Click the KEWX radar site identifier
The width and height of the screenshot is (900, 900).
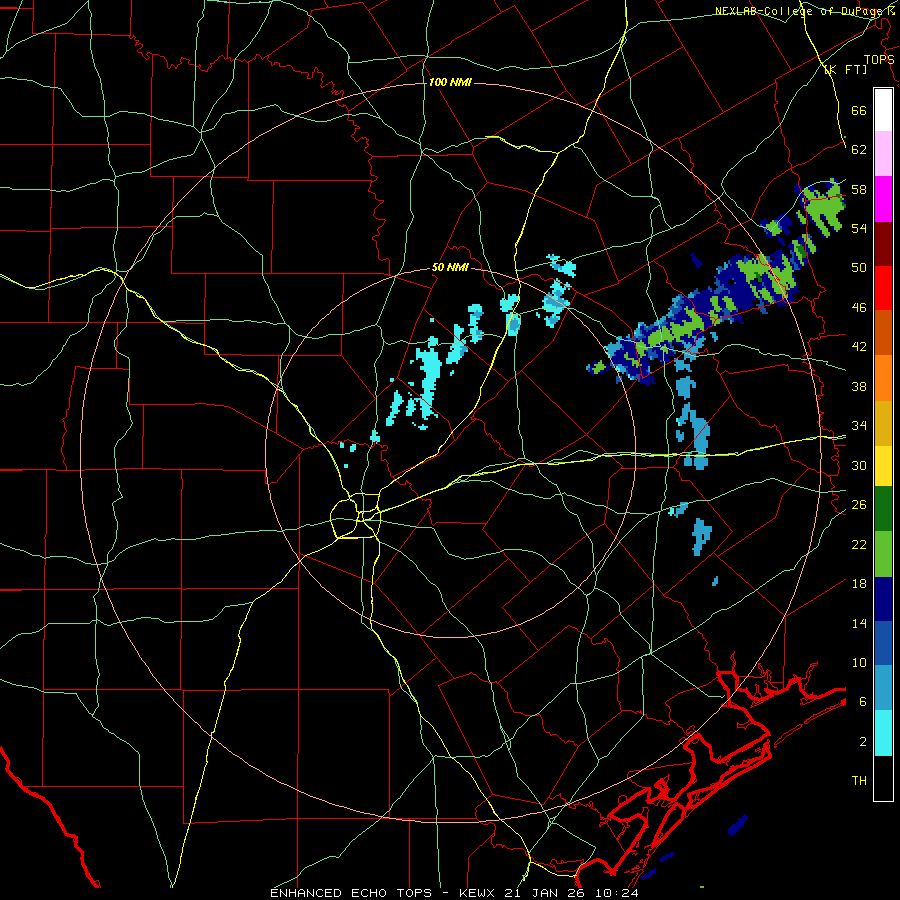479,893
